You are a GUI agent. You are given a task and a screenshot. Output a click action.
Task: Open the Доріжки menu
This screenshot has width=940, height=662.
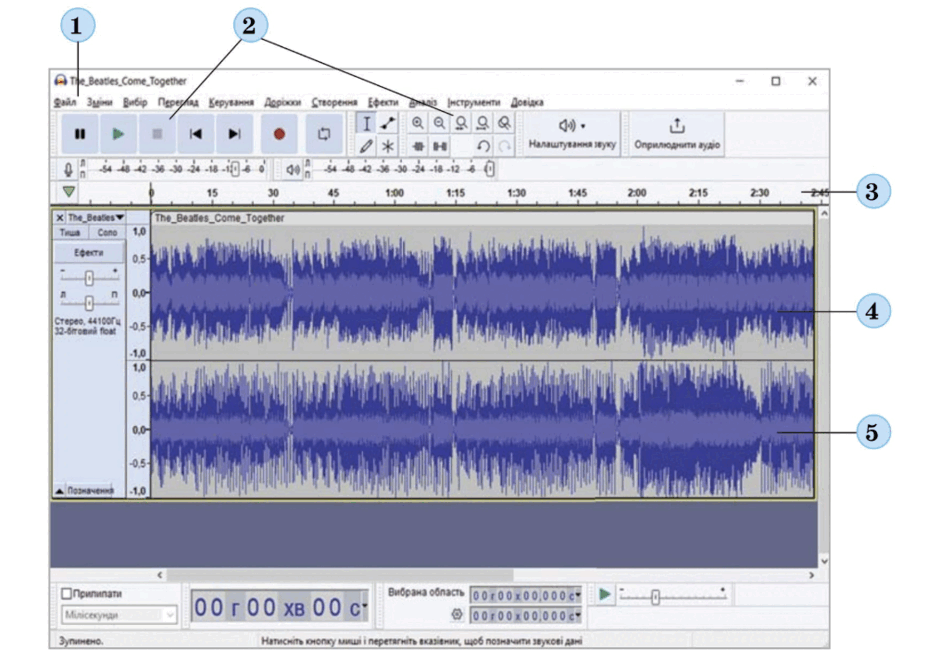tap(282, 103)
